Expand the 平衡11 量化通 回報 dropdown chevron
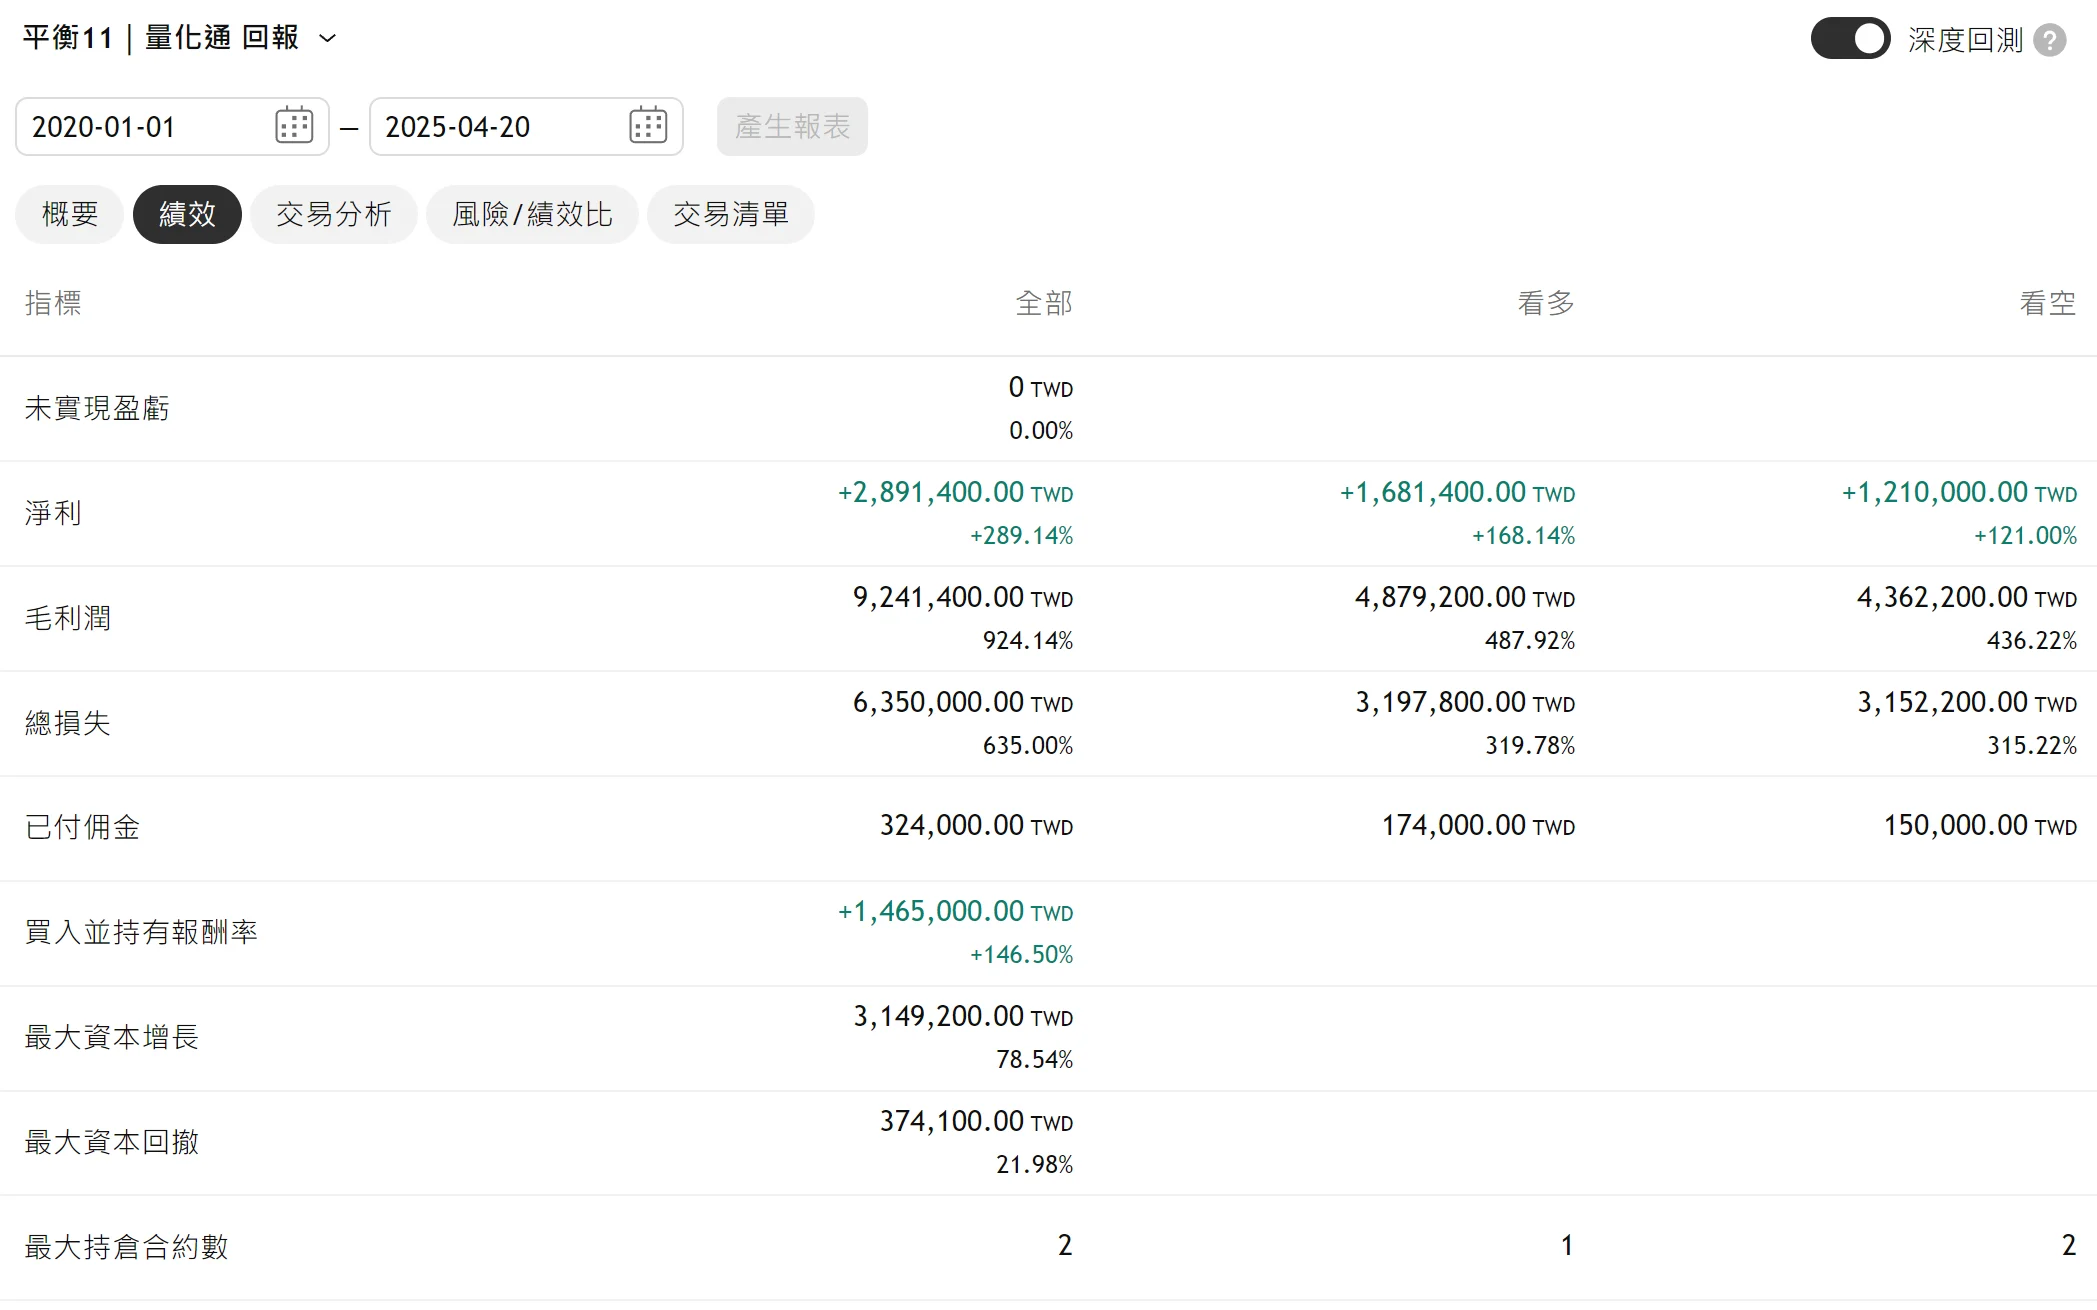2097x1310 pixels. [x=327, y=39]
